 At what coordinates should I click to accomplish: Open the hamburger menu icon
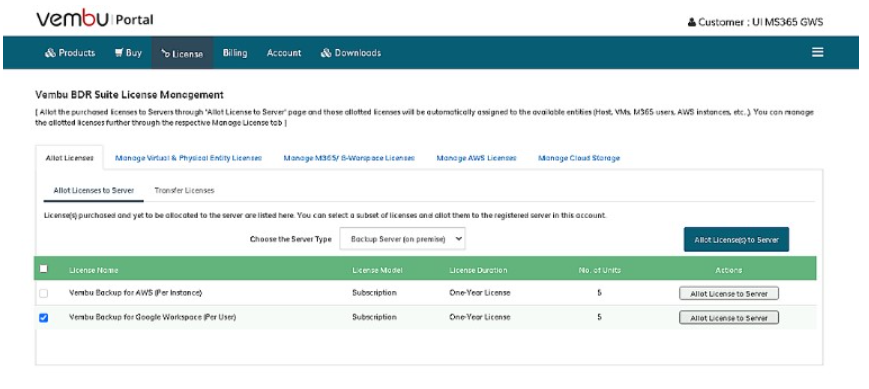817,52
